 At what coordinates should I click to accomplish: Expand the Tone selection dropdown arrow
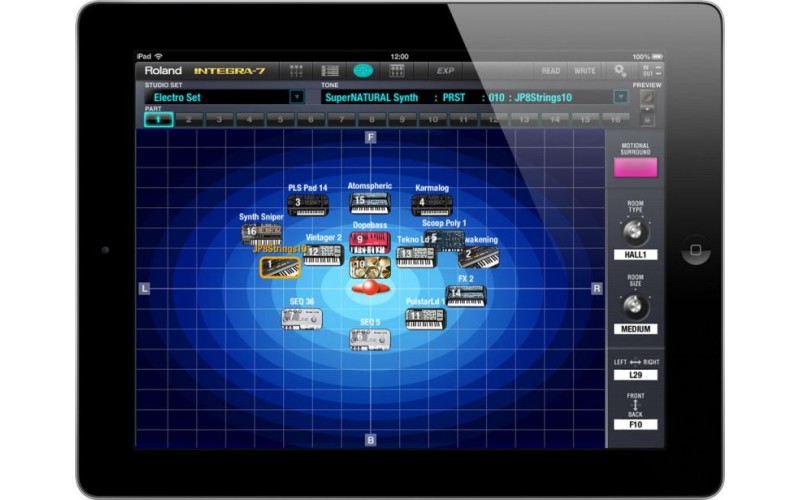point(620,97)
